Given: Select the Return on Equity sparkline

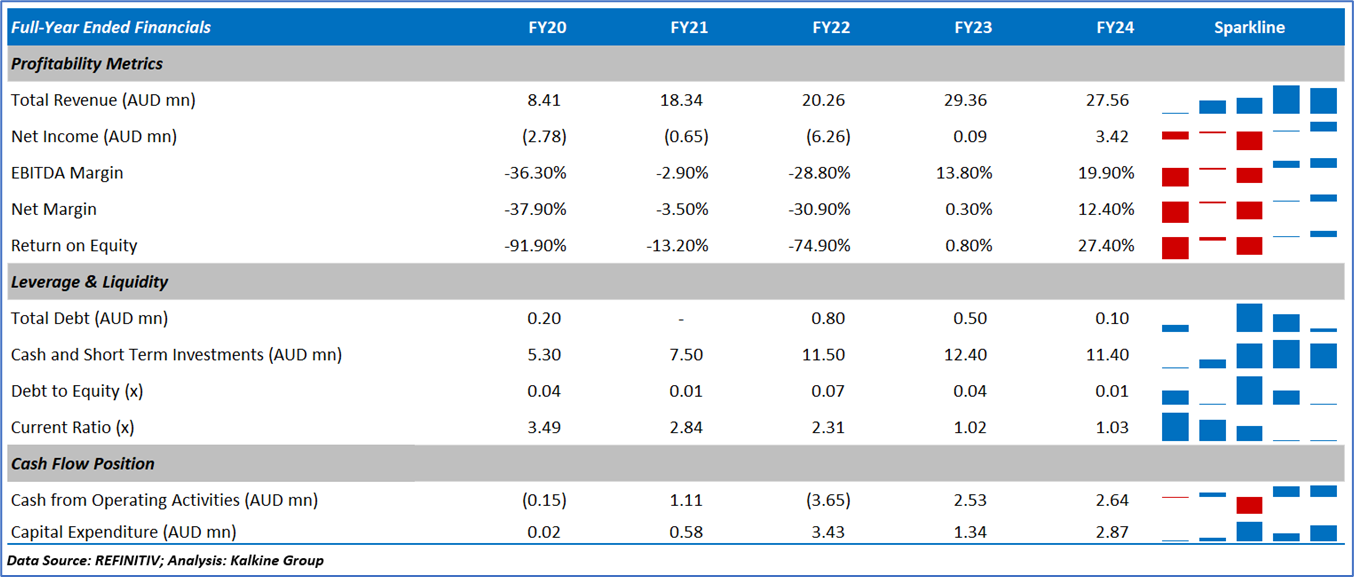Looking at the screenshot, I should point(1249,246).
